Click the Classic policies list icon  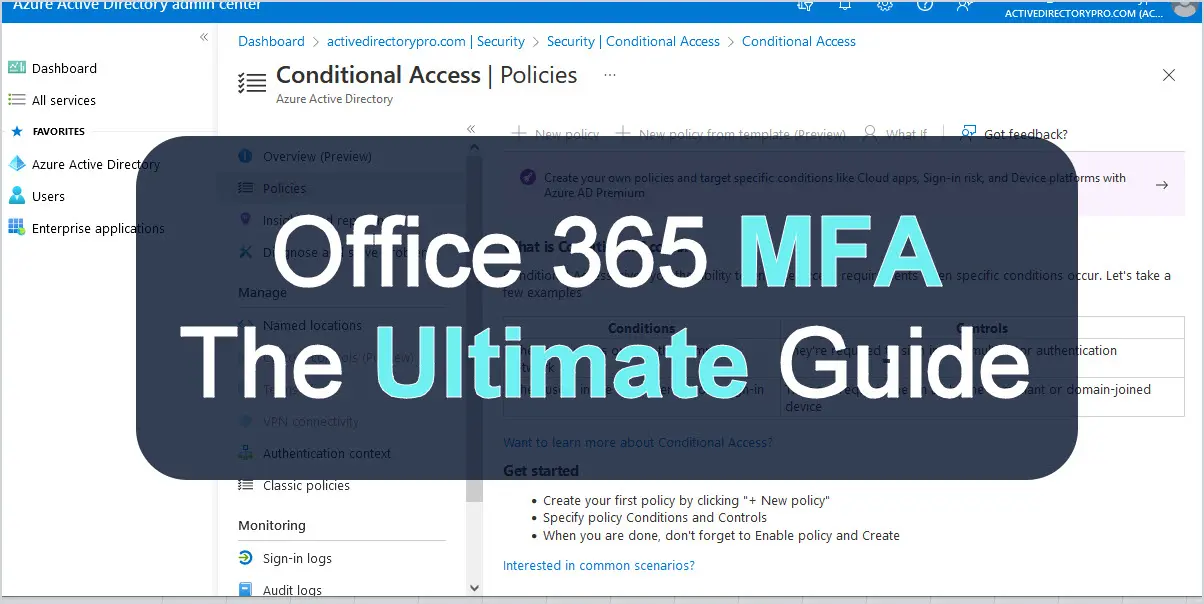pyautogui.click(x=246, y=485)
